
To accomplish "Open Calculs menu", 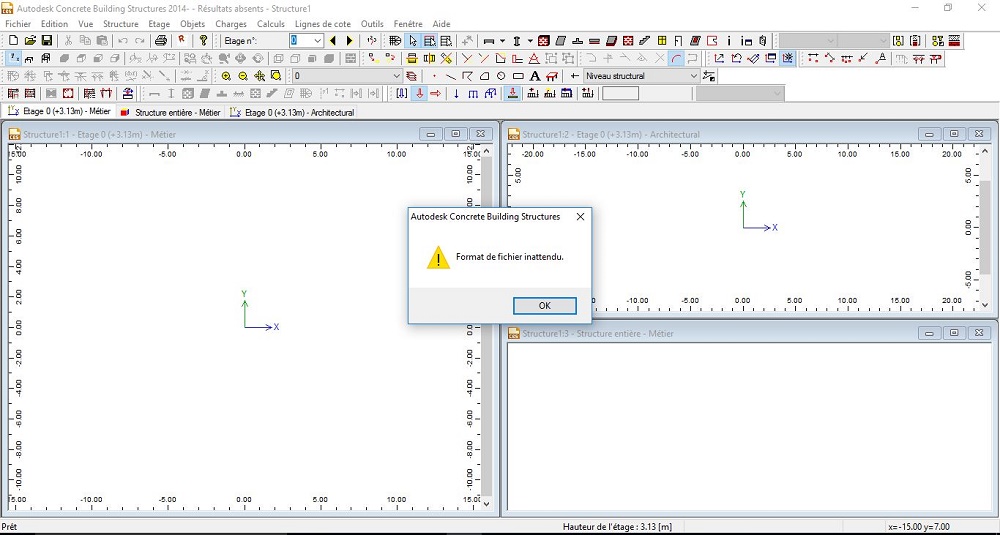I will (x=271, y=24).
